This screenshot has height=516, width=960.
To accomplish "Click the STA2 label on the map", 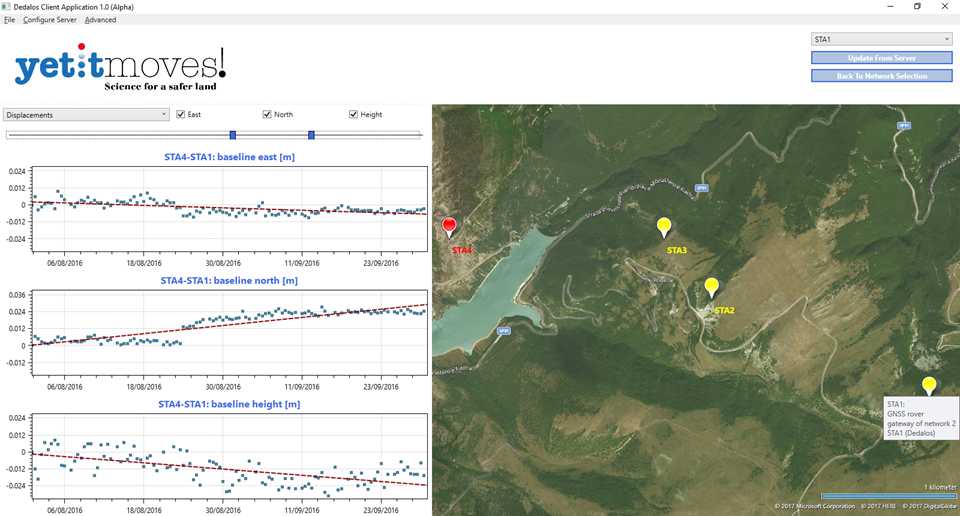I will (724, 310).
